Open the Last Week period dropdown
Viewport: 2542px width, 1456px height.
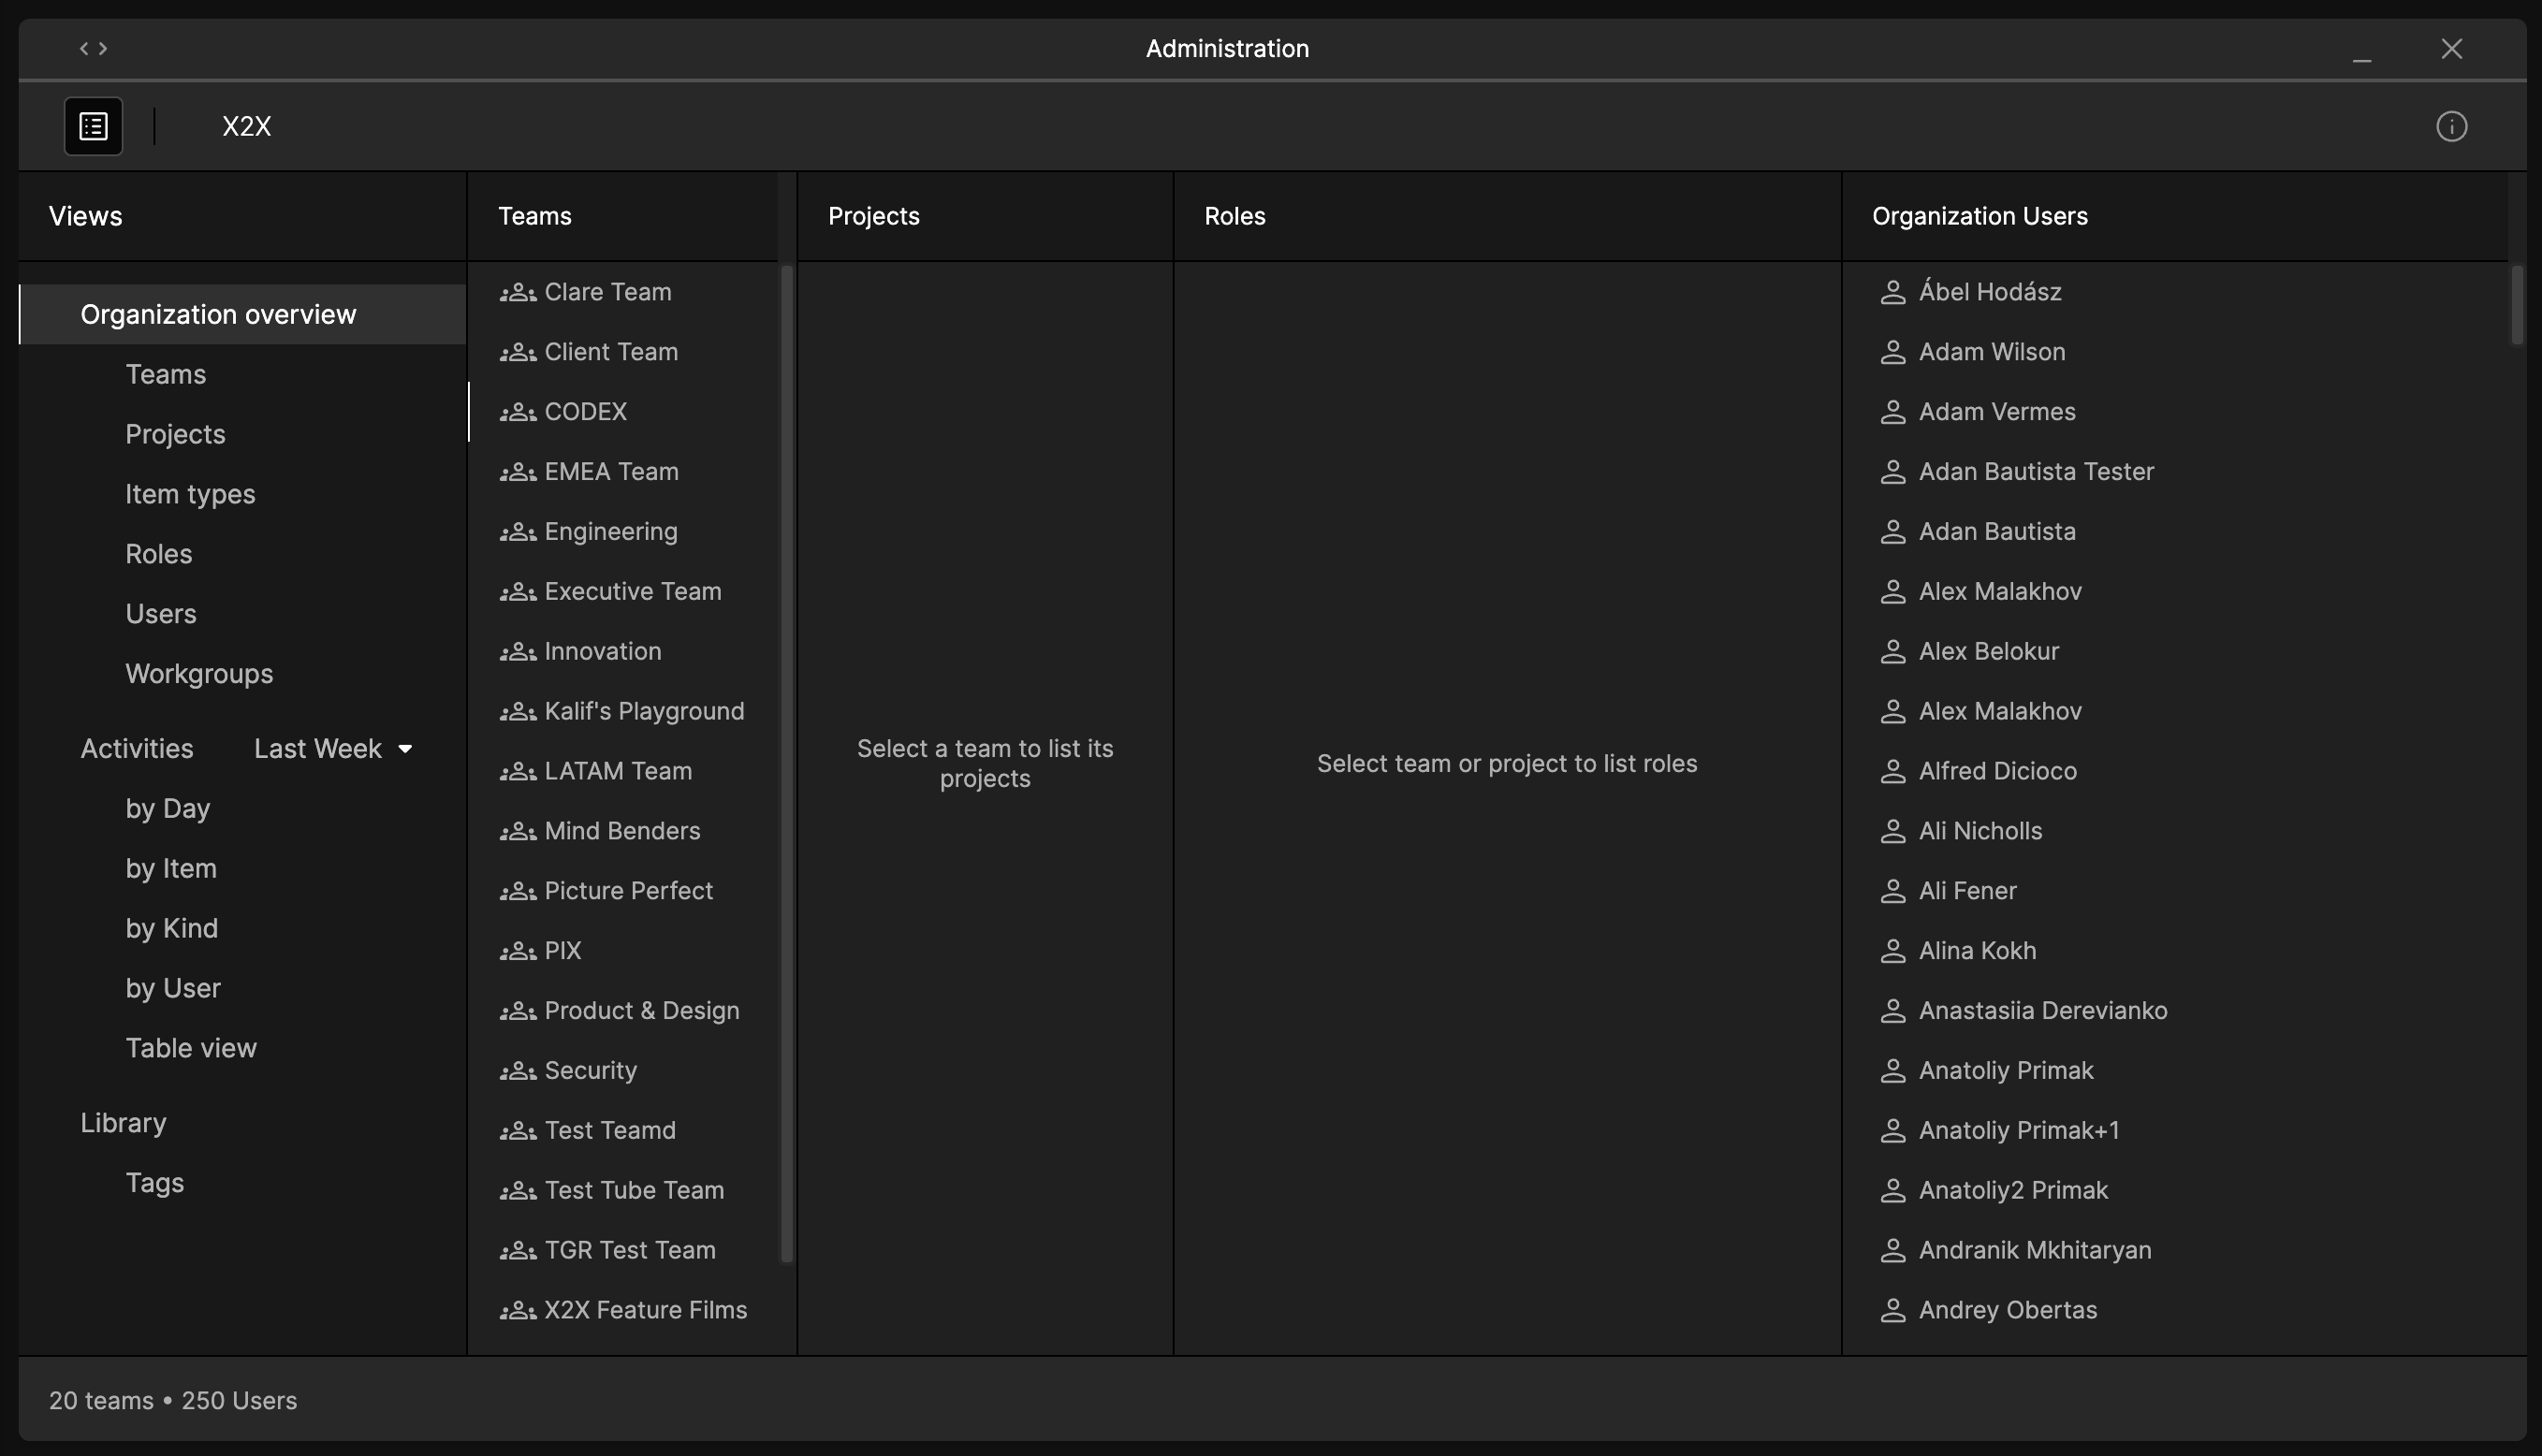pos(318,749)
